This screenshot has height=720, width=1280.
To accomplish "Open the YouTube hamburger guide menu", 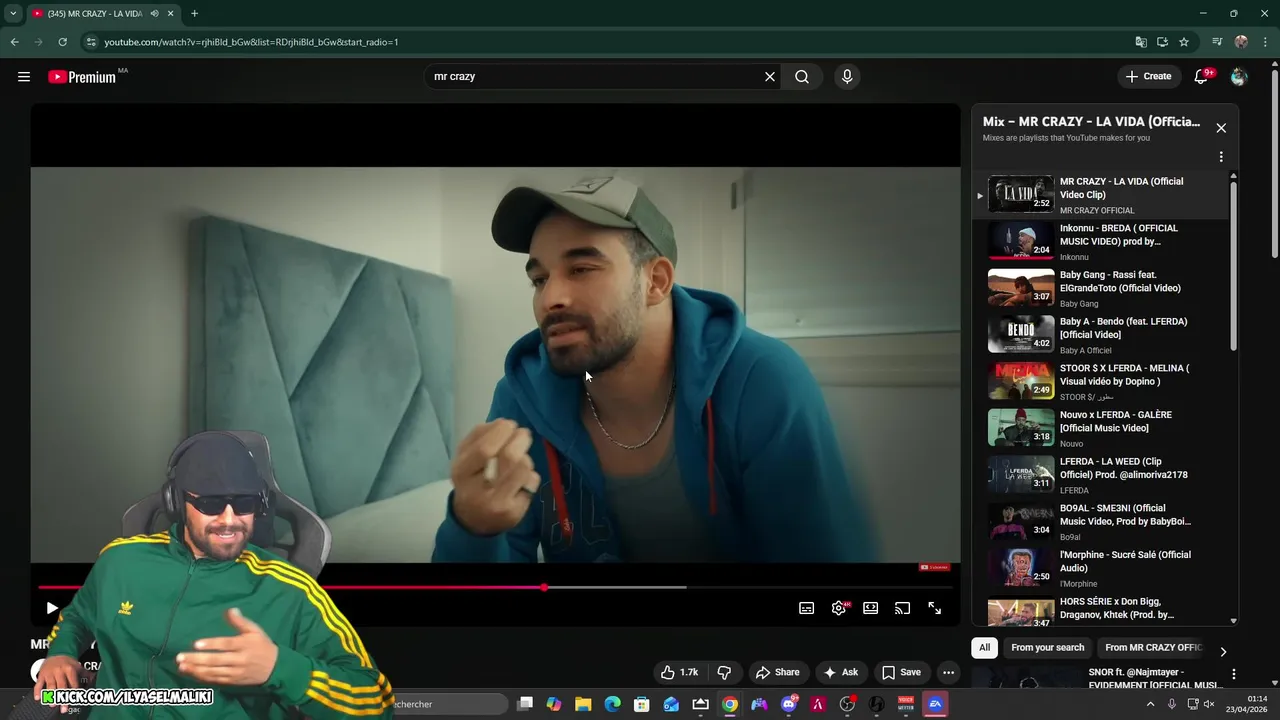I will (24, 77).
